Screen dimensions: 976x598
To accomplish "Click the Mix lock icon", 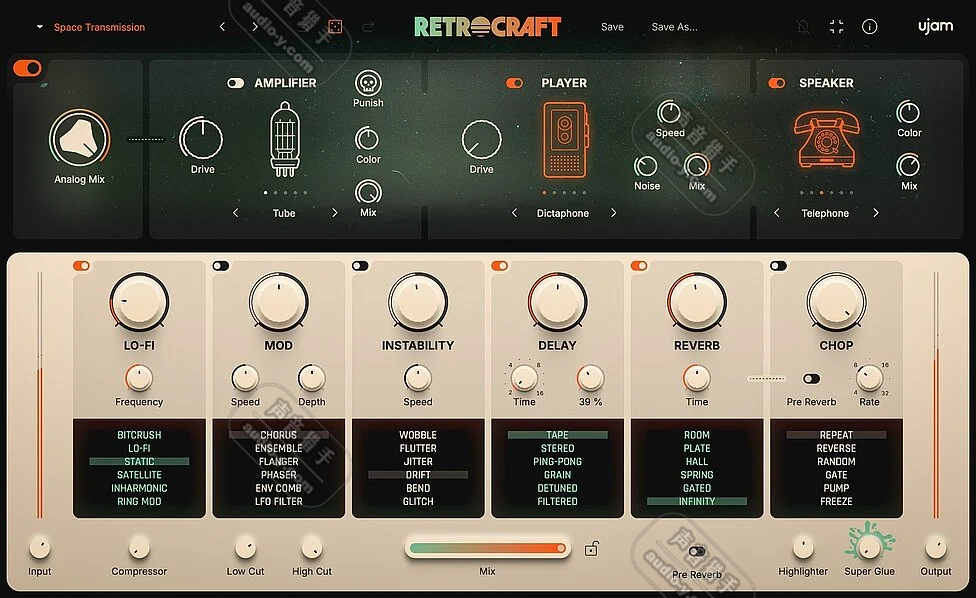I will [x=591, y=548].
